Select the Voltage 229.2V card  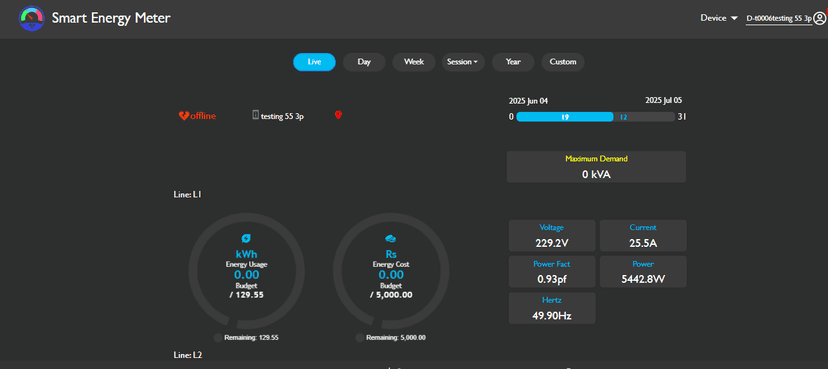tap(552, 235)
